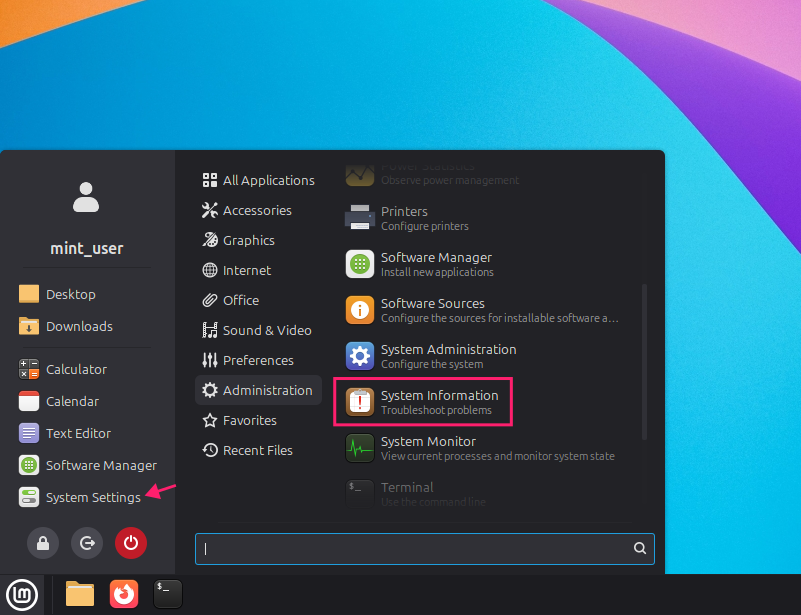Select the Office category
The width and height of the screenshot is (801, 615).
click(258, 300)
